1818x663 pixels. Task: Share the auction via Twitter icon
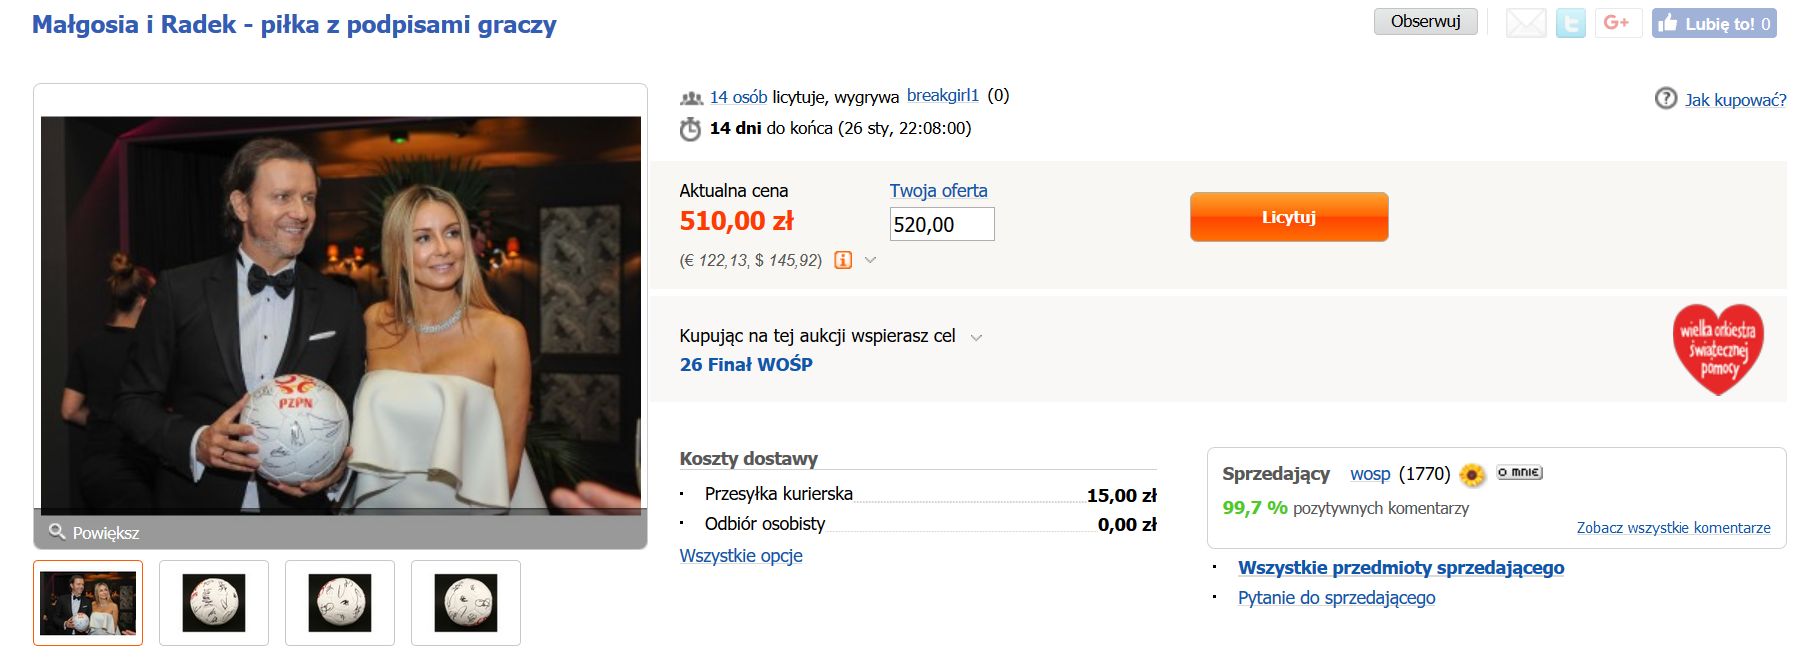1571,23
